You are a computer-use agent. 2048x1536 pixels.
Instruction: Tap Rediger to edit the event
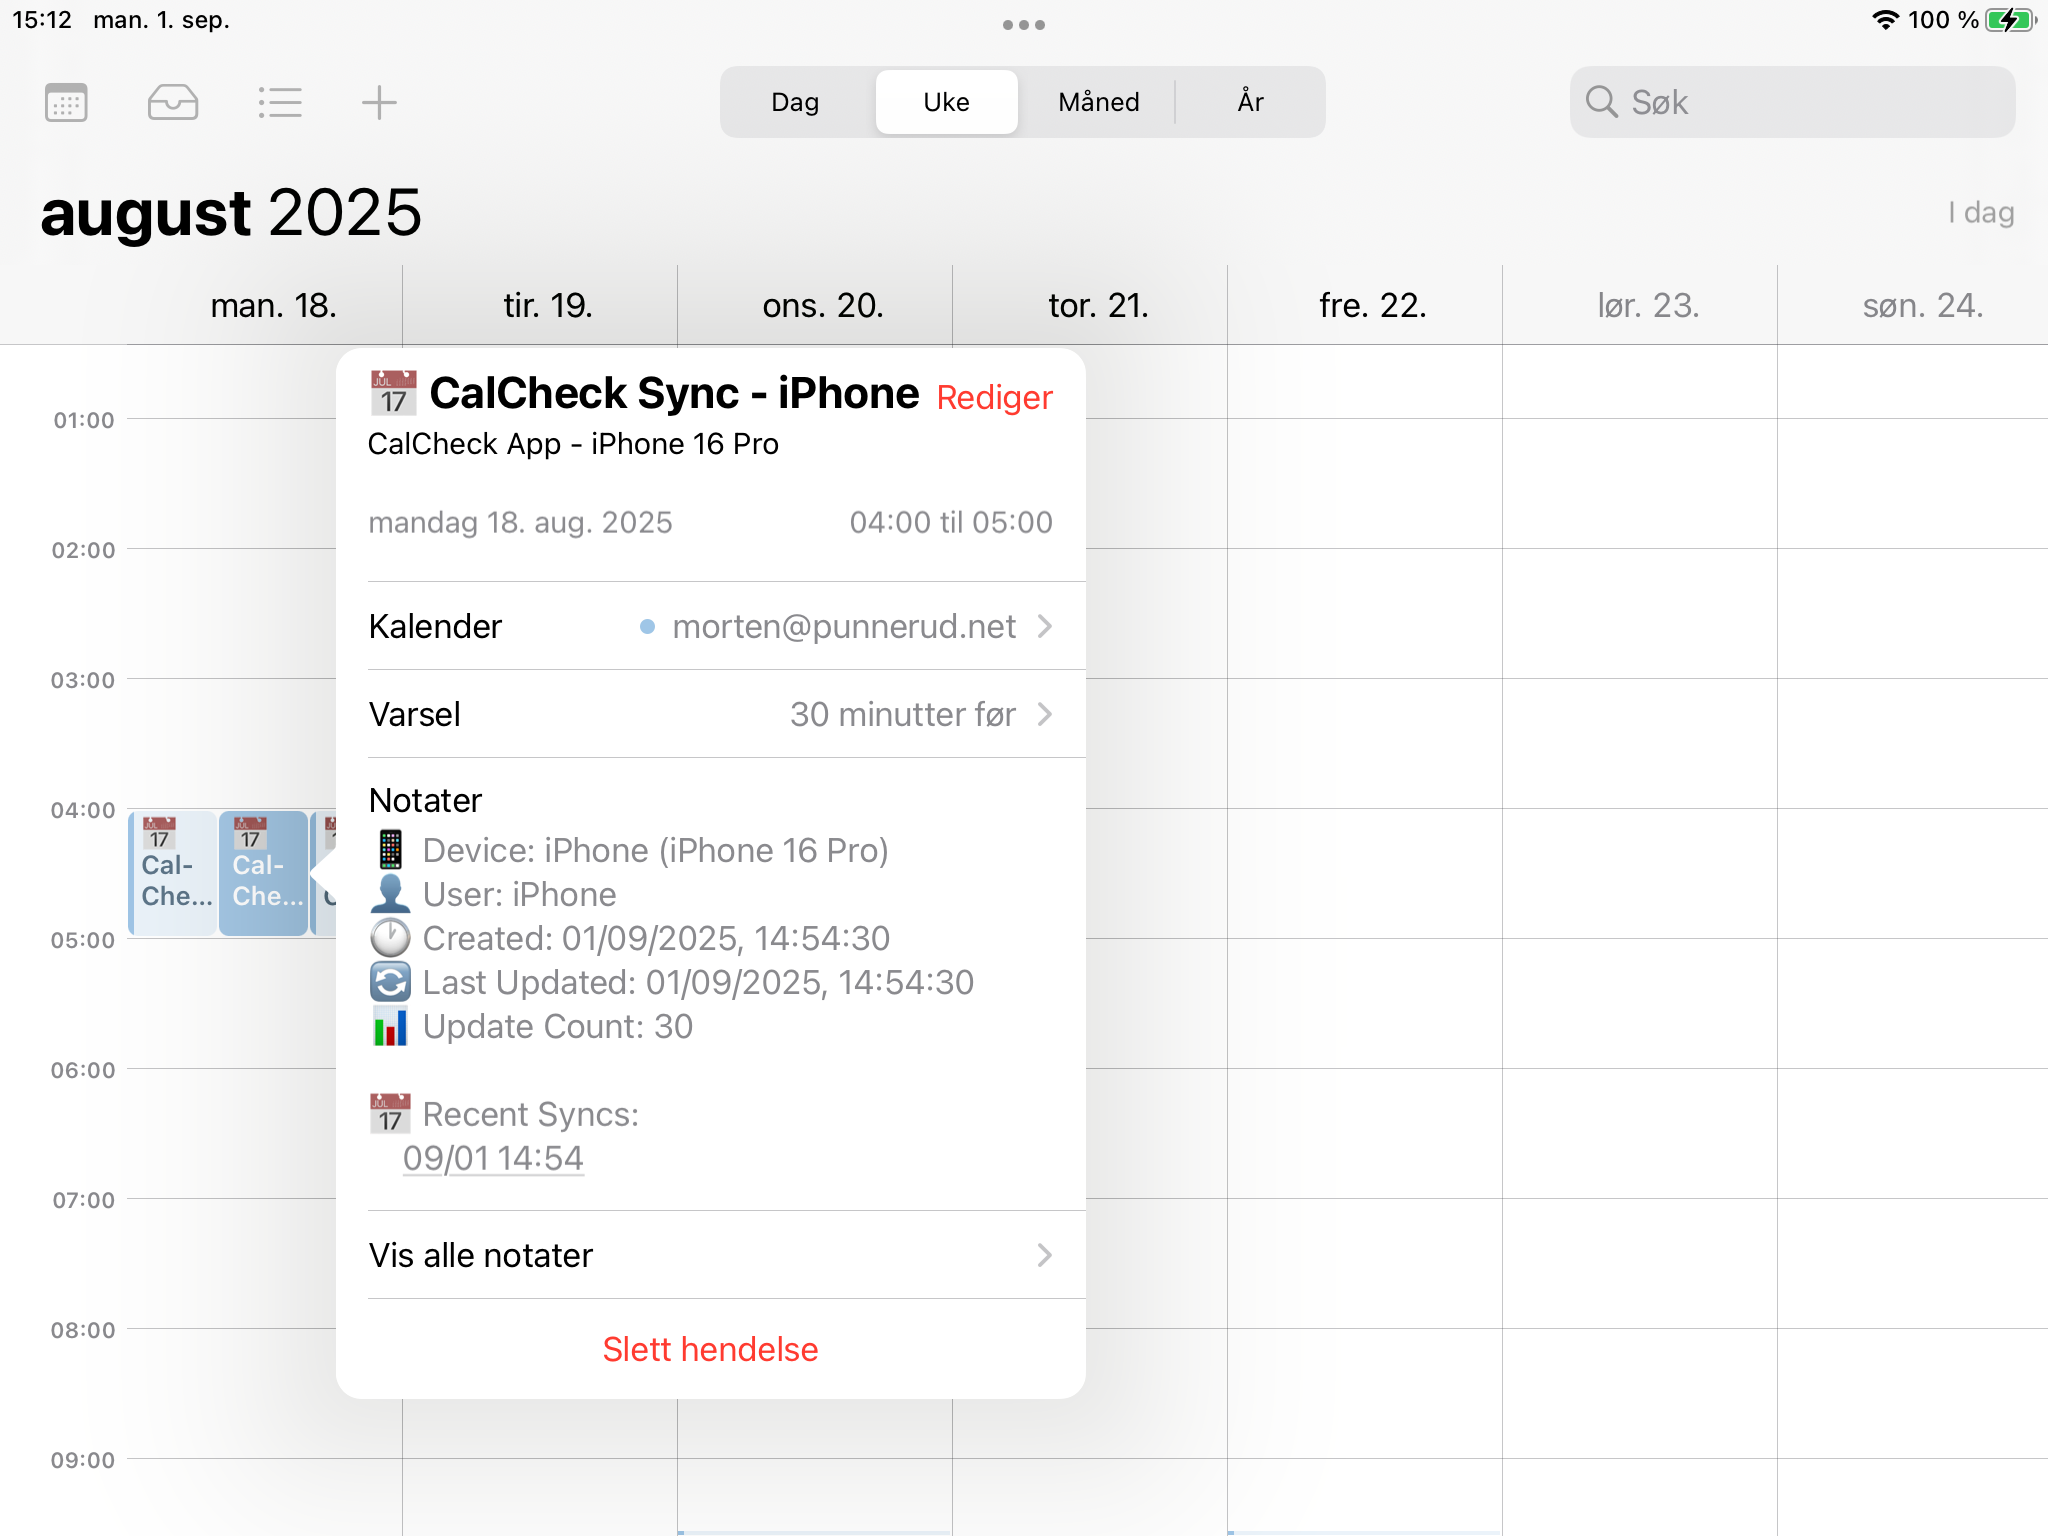tap(994, 397)
